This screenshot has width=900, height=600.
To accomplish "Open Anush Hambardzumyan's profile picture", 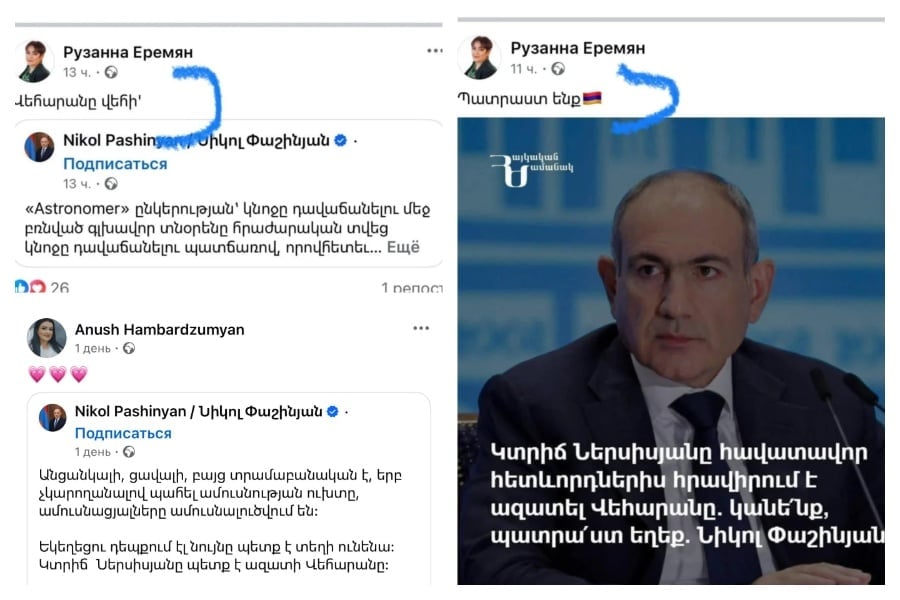I will point(46,338).
